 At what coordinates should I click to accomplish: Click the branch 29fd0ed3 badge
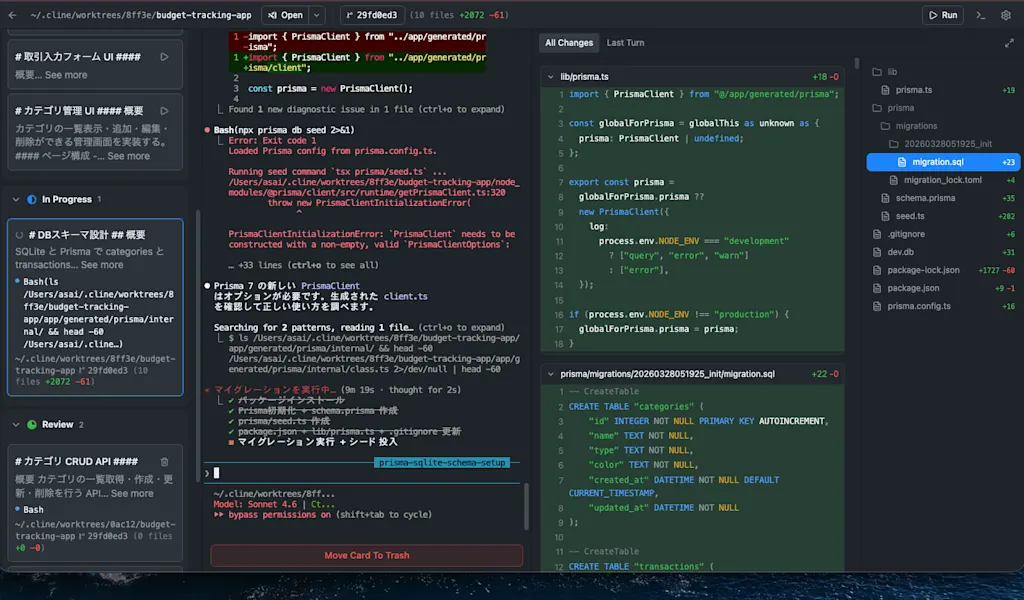372,15
